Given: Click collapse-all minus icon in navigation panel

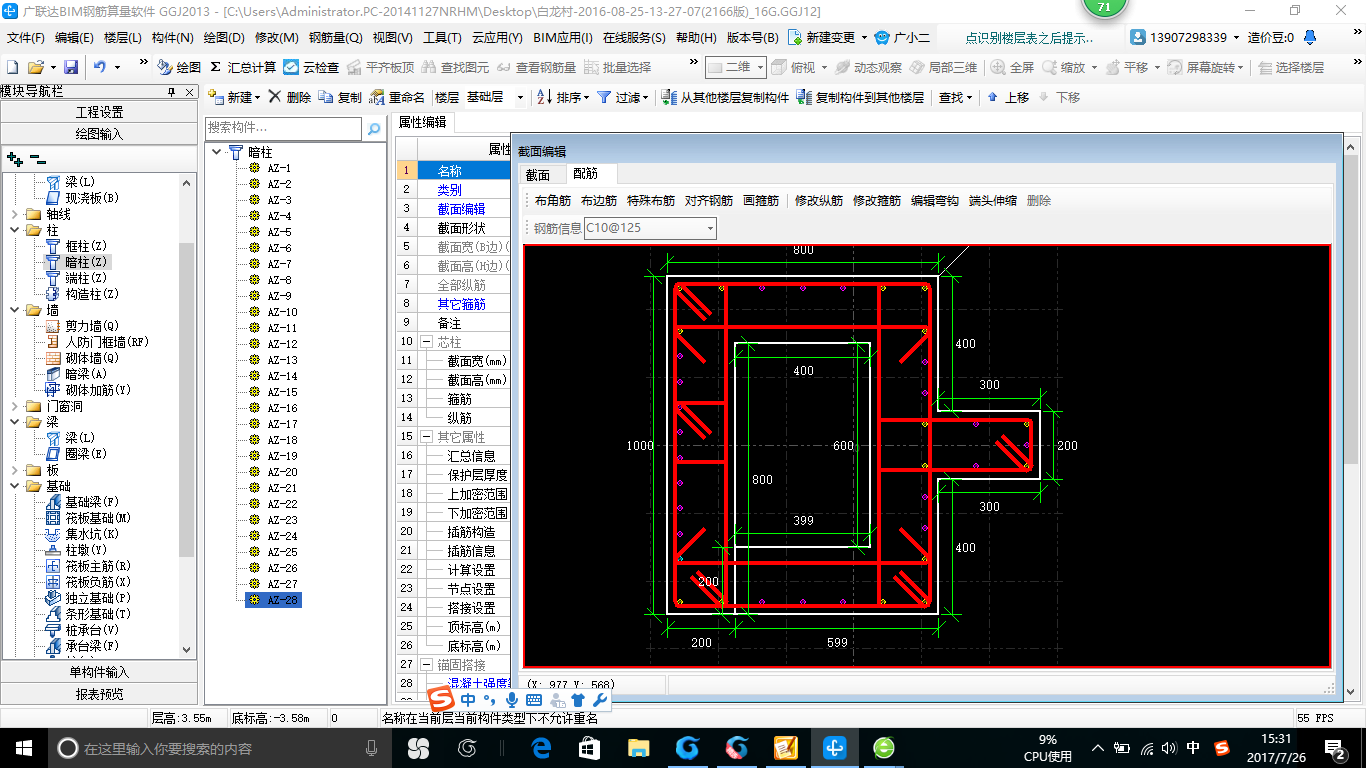Looking at the screenshot, I should 37,158.
